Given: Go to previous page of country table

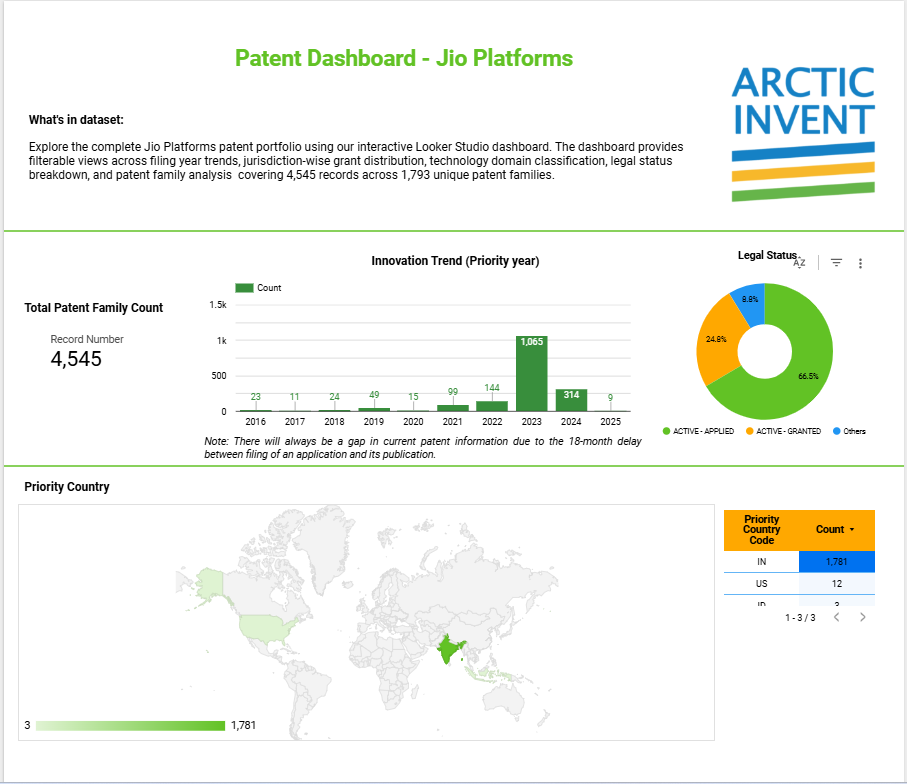Looking at the screenshot, I should pos(836,617).
